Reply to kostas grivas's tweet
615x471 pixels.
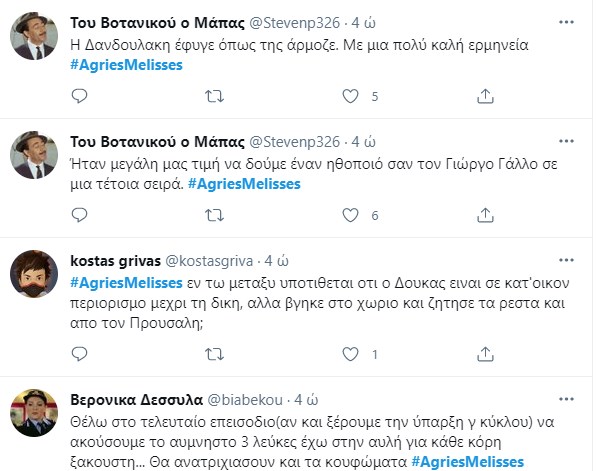pos(82,355)
